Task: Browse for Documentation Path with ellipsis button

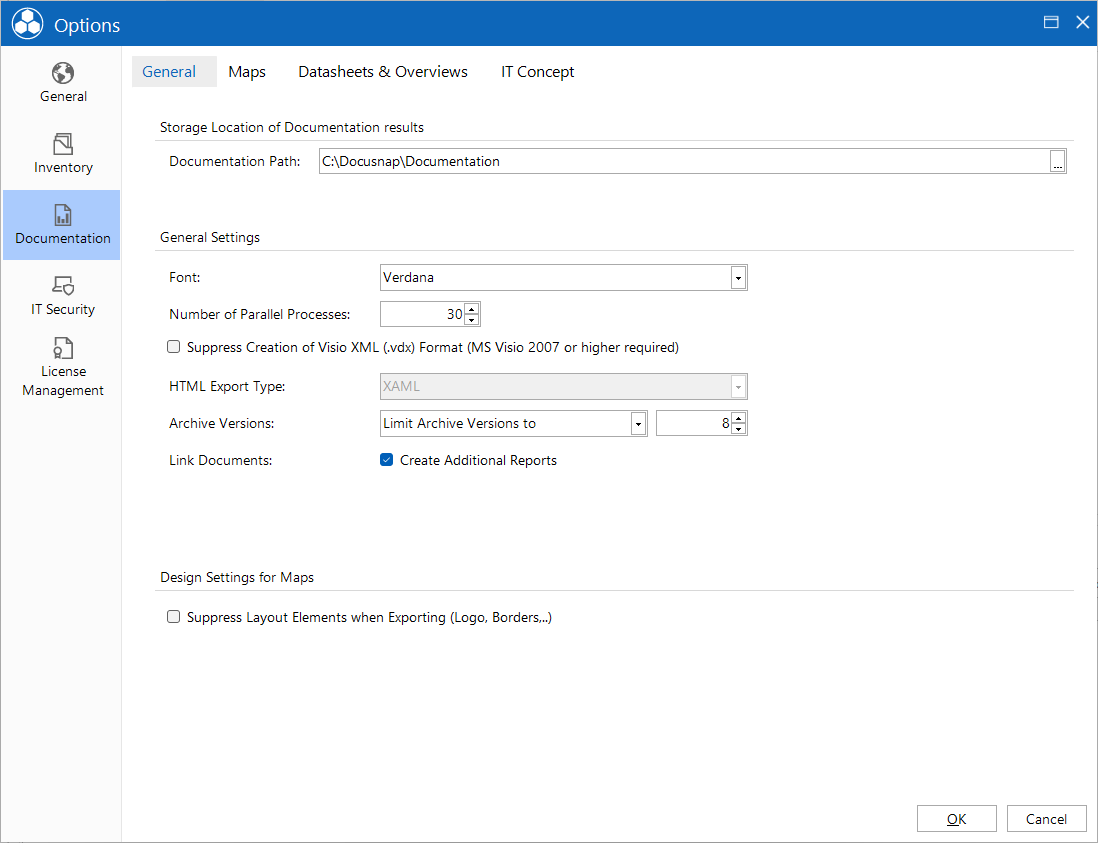Action: (x=1057, y=162)
